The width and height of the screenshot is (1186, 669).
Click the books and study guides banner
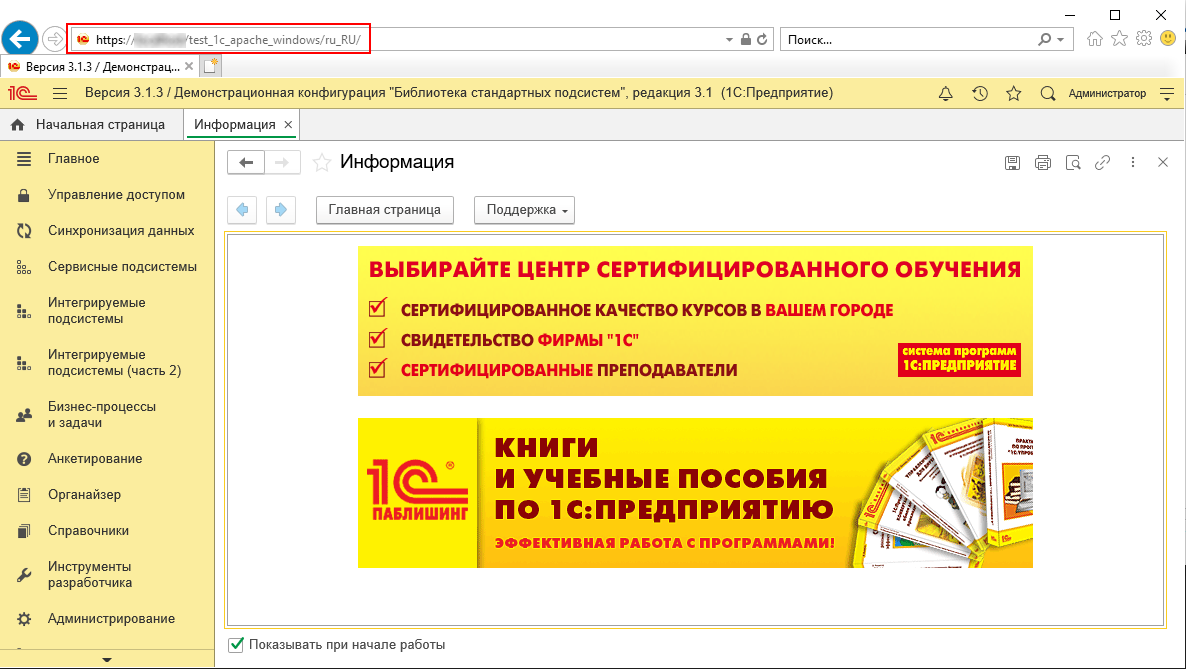[695, 493]
